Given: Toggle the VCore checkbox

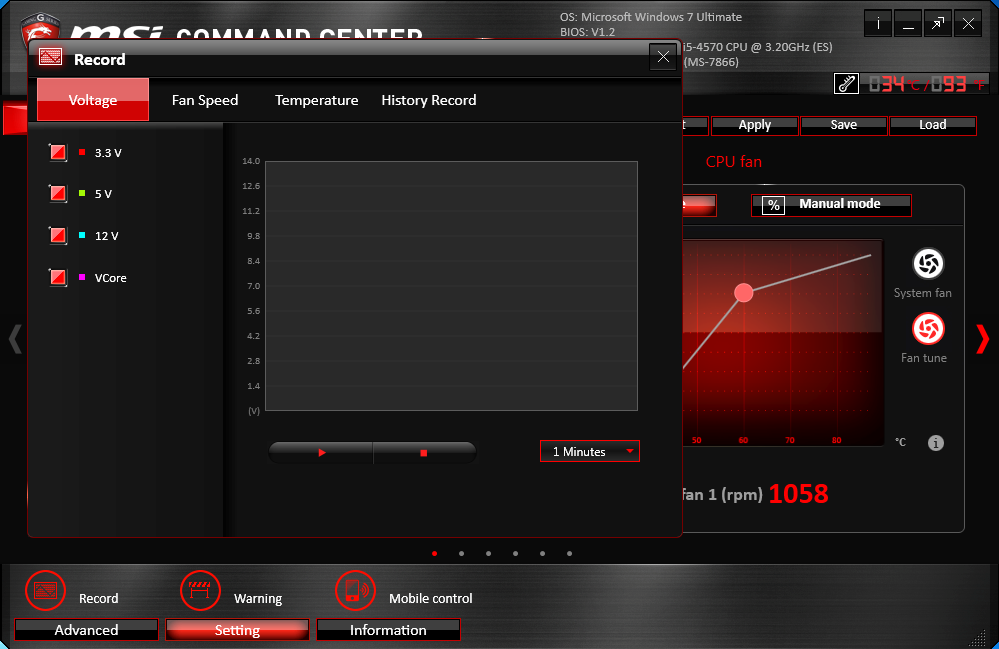Looking at the screenshot, I should click(58, 277).
